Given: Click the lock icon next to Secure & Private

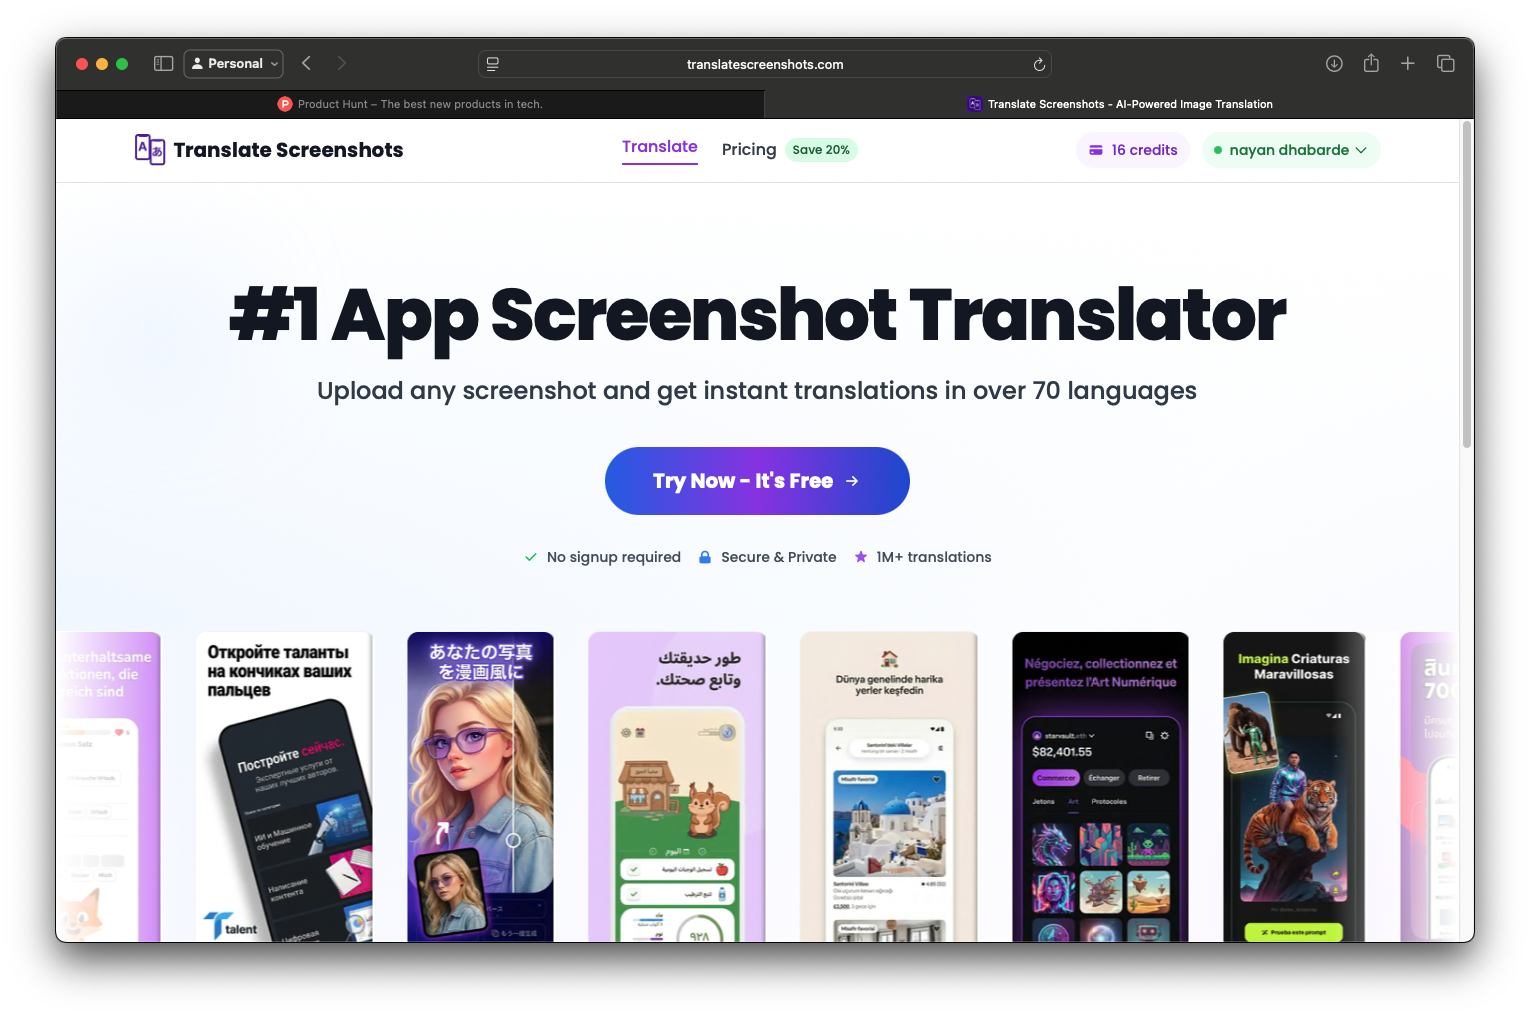Looking at the screenshot, I should (705, 557).
